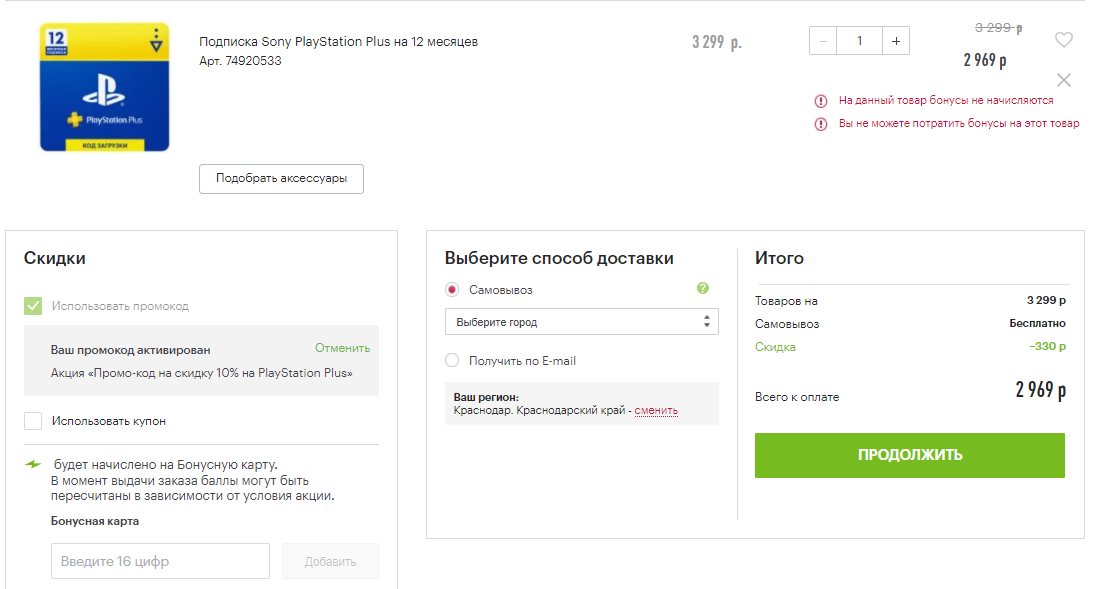Click the green bonus card arrow icon

34,464
